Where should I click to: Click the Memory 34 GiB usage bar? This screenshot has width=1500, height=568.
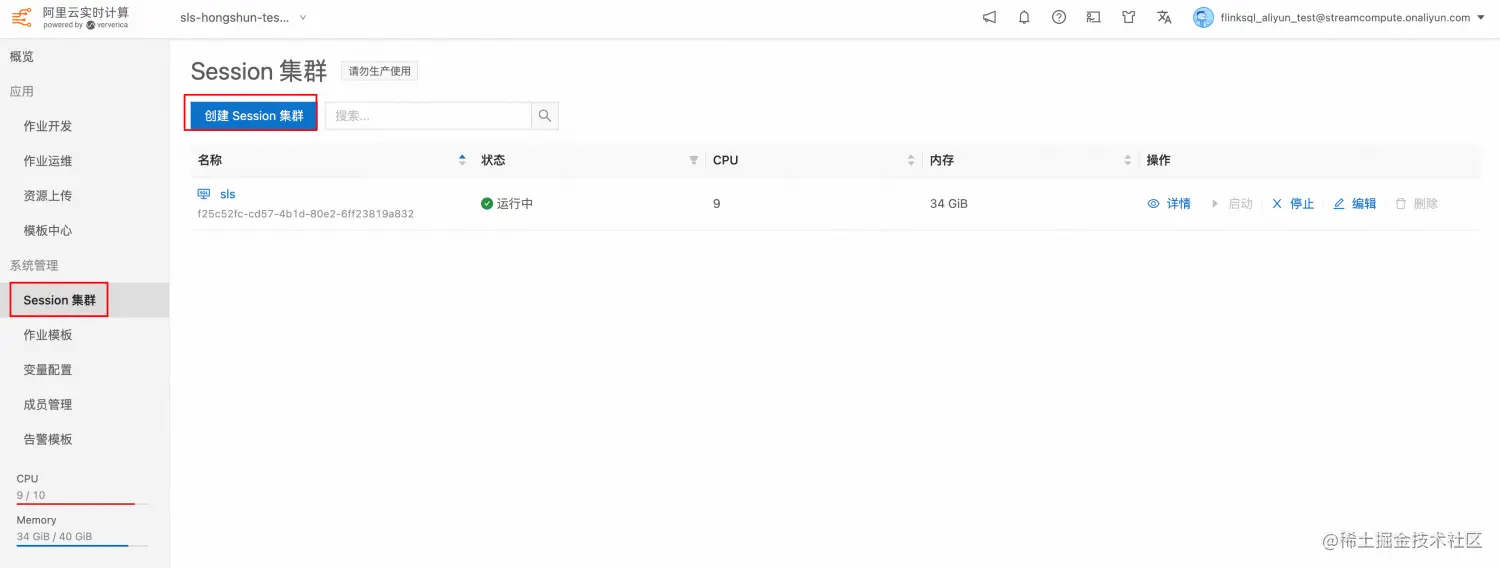point(82,546)
